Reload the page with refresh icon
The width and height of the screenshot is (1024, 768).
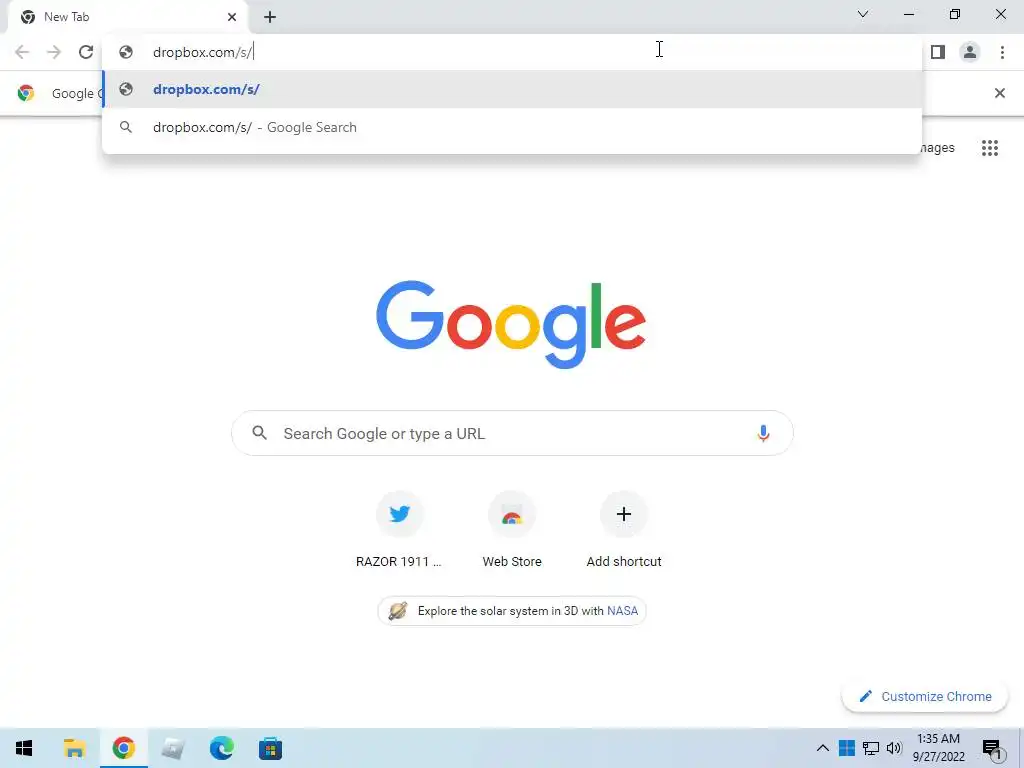pyautogui.click(x=86, y=52)
